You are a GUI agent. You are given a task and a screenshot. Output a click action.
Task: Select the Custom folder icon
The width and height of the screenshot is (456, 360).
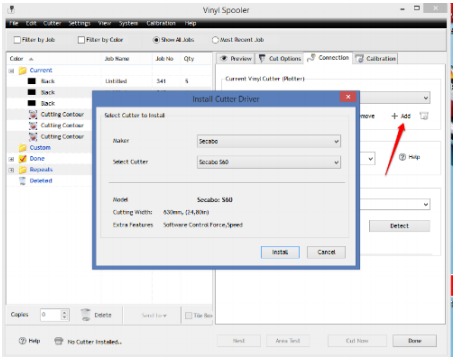(22, 148)
